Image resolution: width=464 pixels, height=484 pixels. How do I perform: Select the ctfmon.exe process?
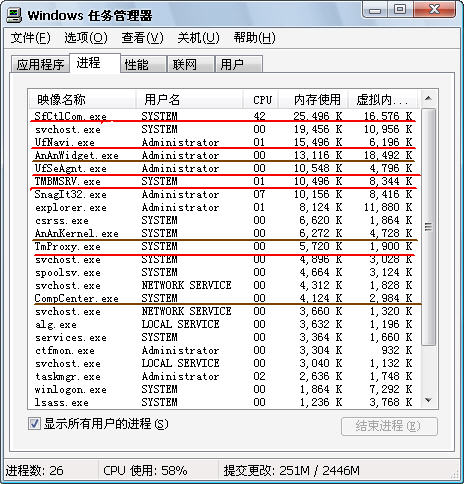[x=224, y=350]
